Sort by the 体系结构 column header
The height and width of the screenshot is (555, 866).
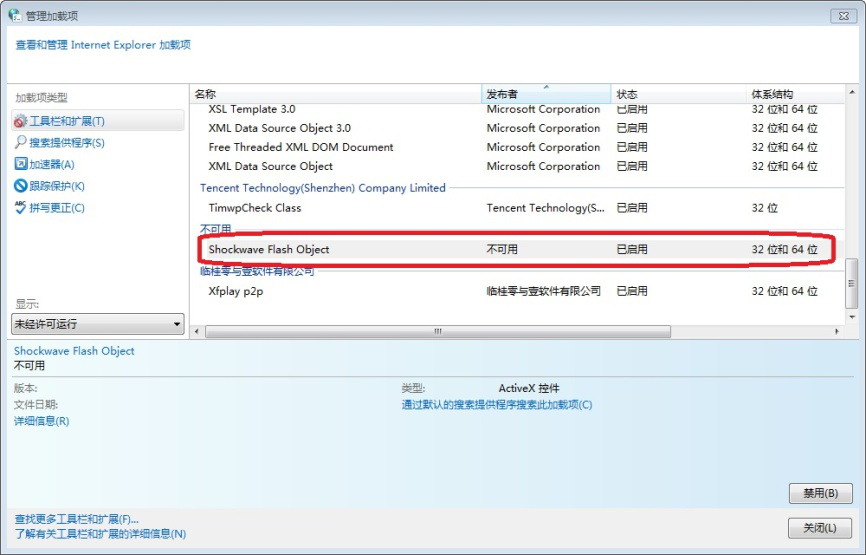point(795,94)
